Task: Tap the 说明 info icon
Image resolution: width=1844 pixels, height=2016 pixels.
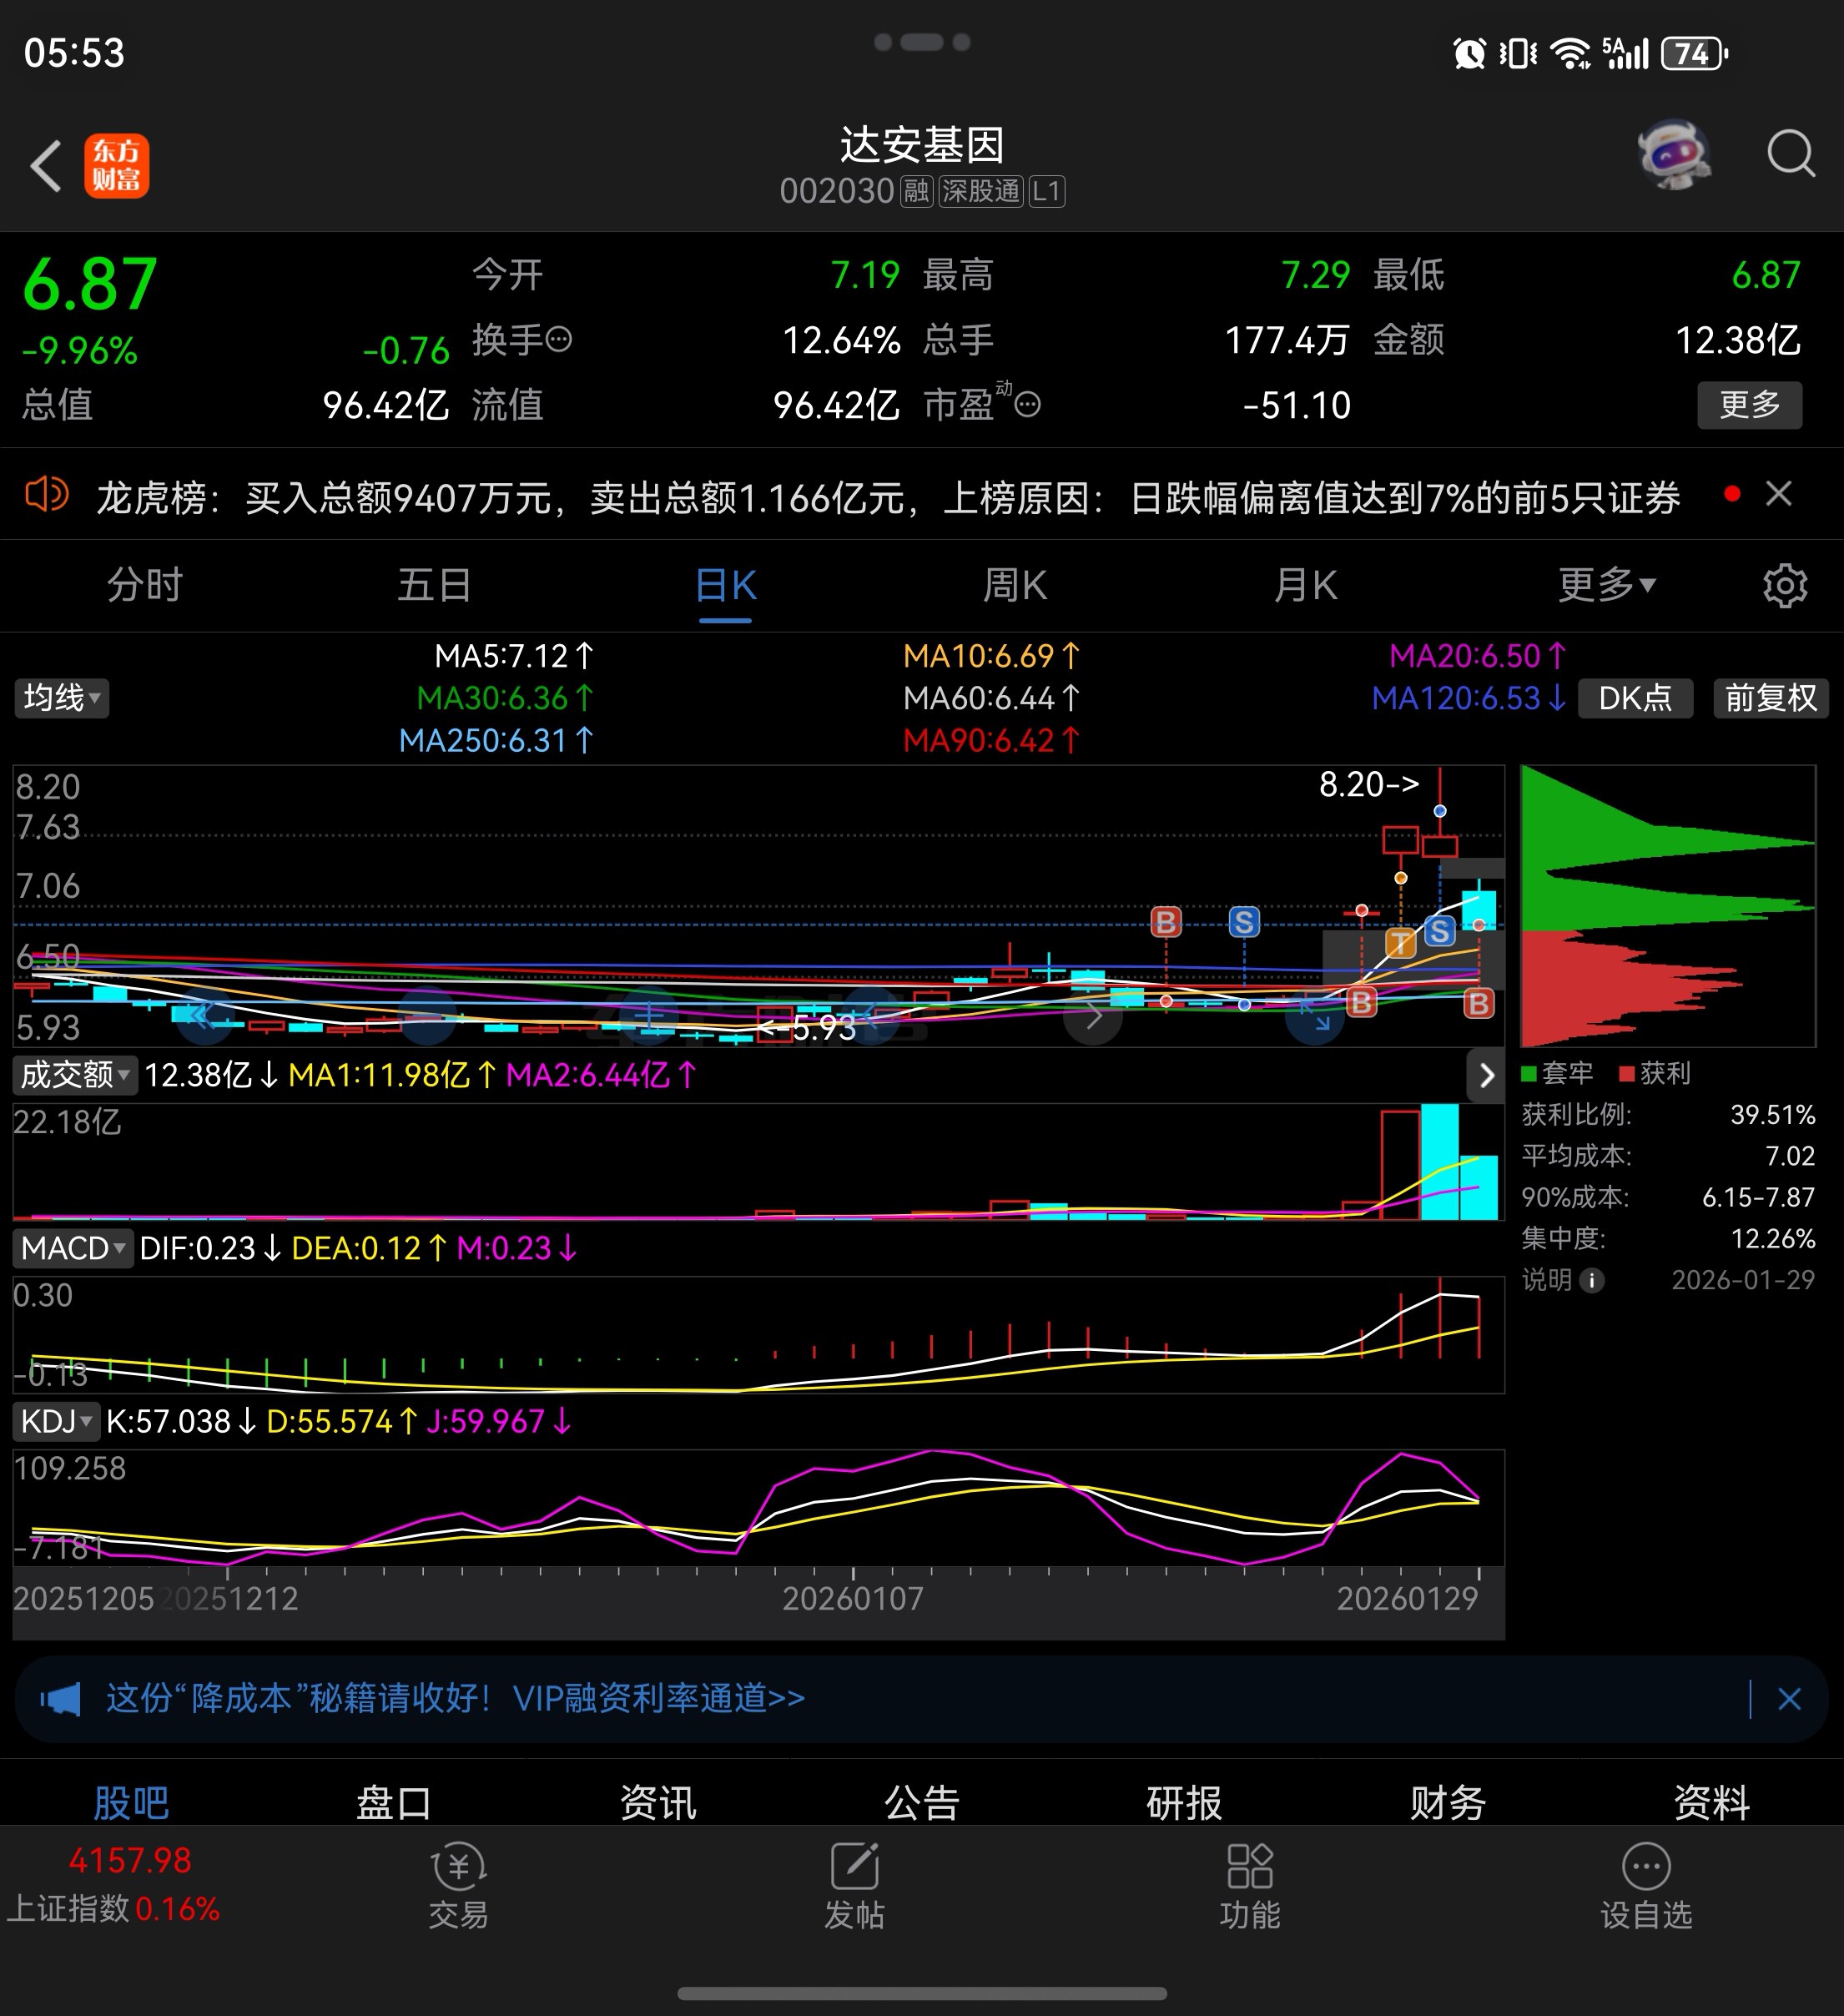Action: coord(1592,1280)
